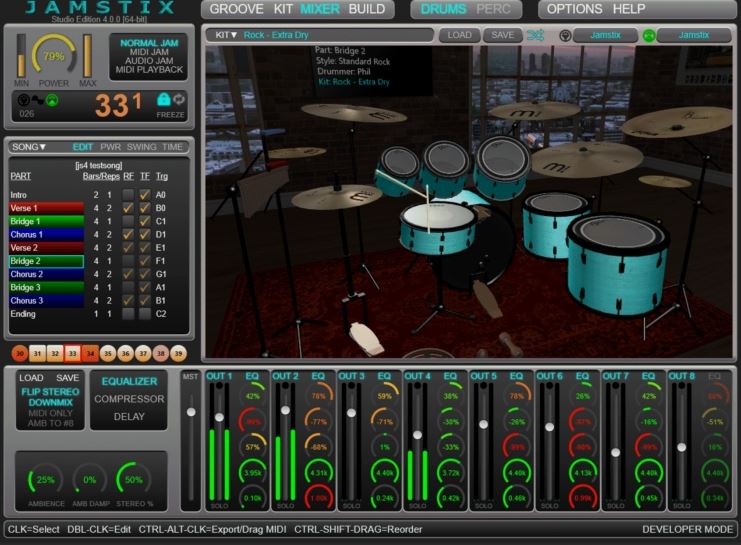Click the gray head icon next to first Jamstix button

coord(565,35)
